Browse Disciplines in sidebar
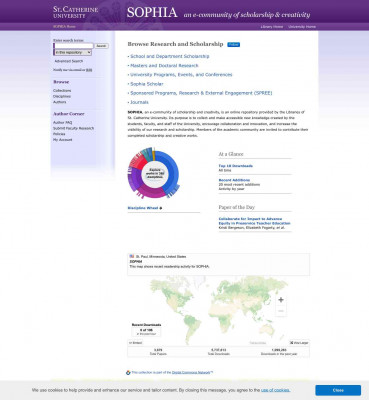 (62, 96)
